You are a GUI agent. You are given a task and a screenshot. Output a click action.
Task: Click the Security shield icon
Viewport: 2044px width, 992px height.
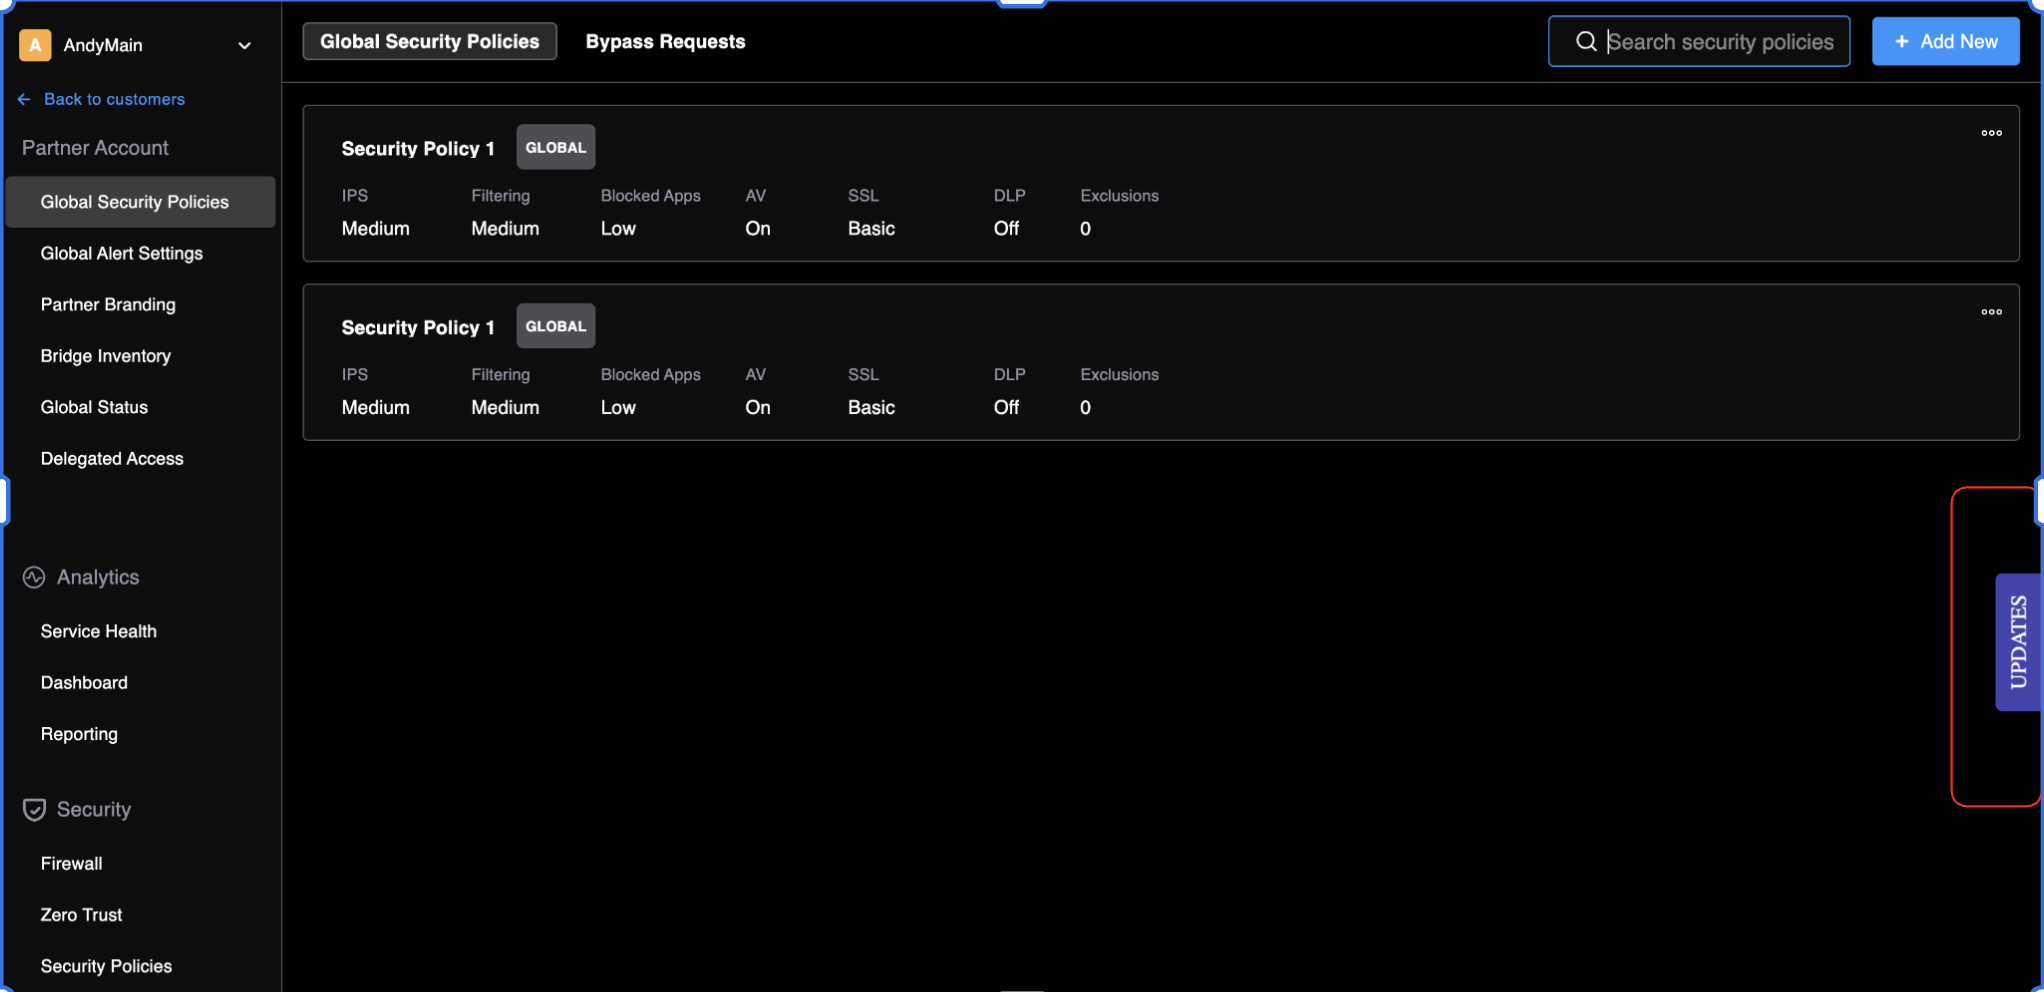click(x=34, y=809)
